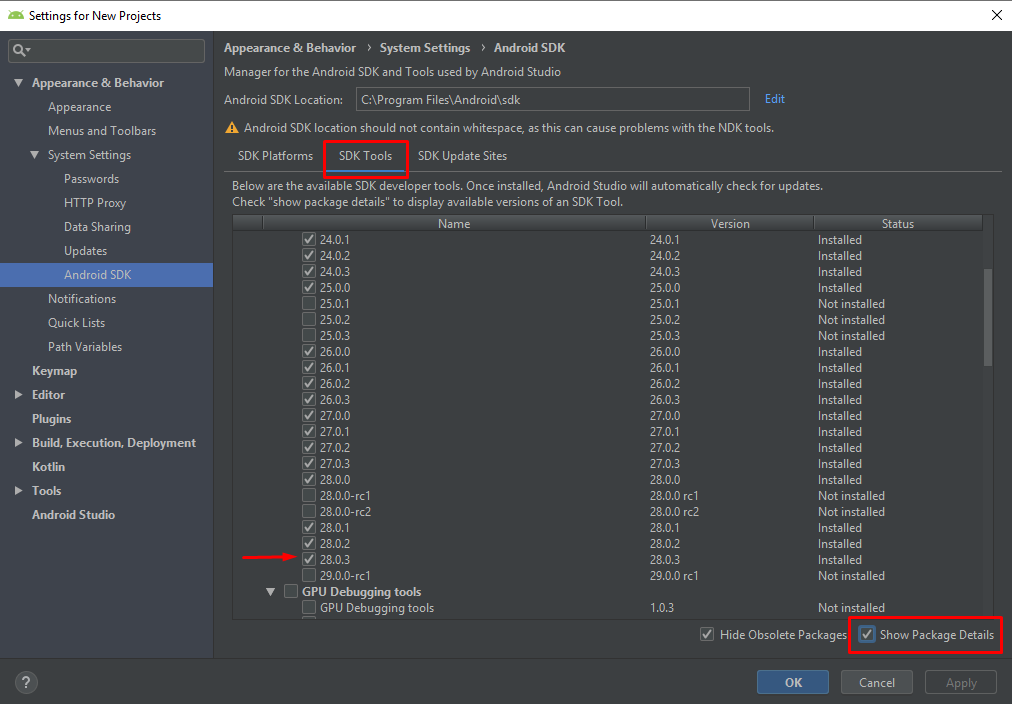Switch to the SDK Platforms tab
The image size is (1012, 704).
tap(275, 156)
